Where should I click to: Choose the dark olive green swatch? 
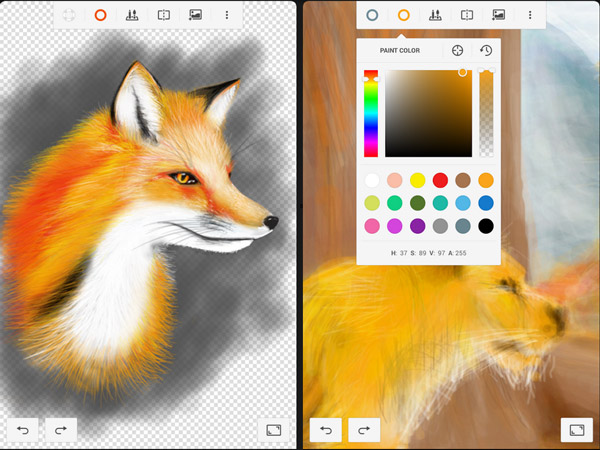pyautogui.click(x=417, y=203)
